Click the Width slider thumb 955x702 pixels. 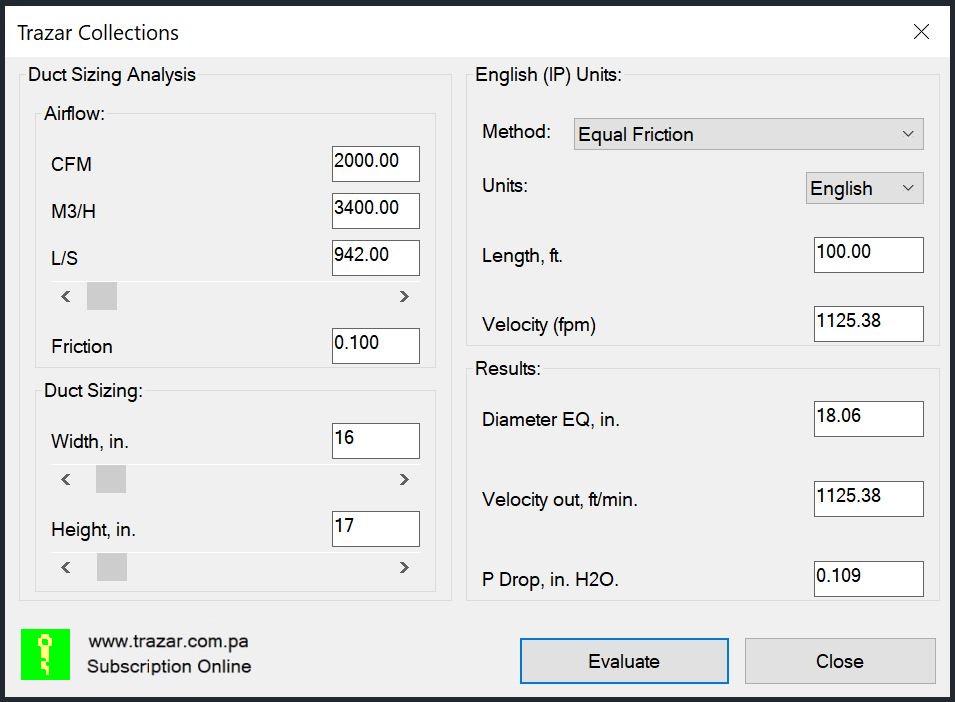(x=111, y=480)
